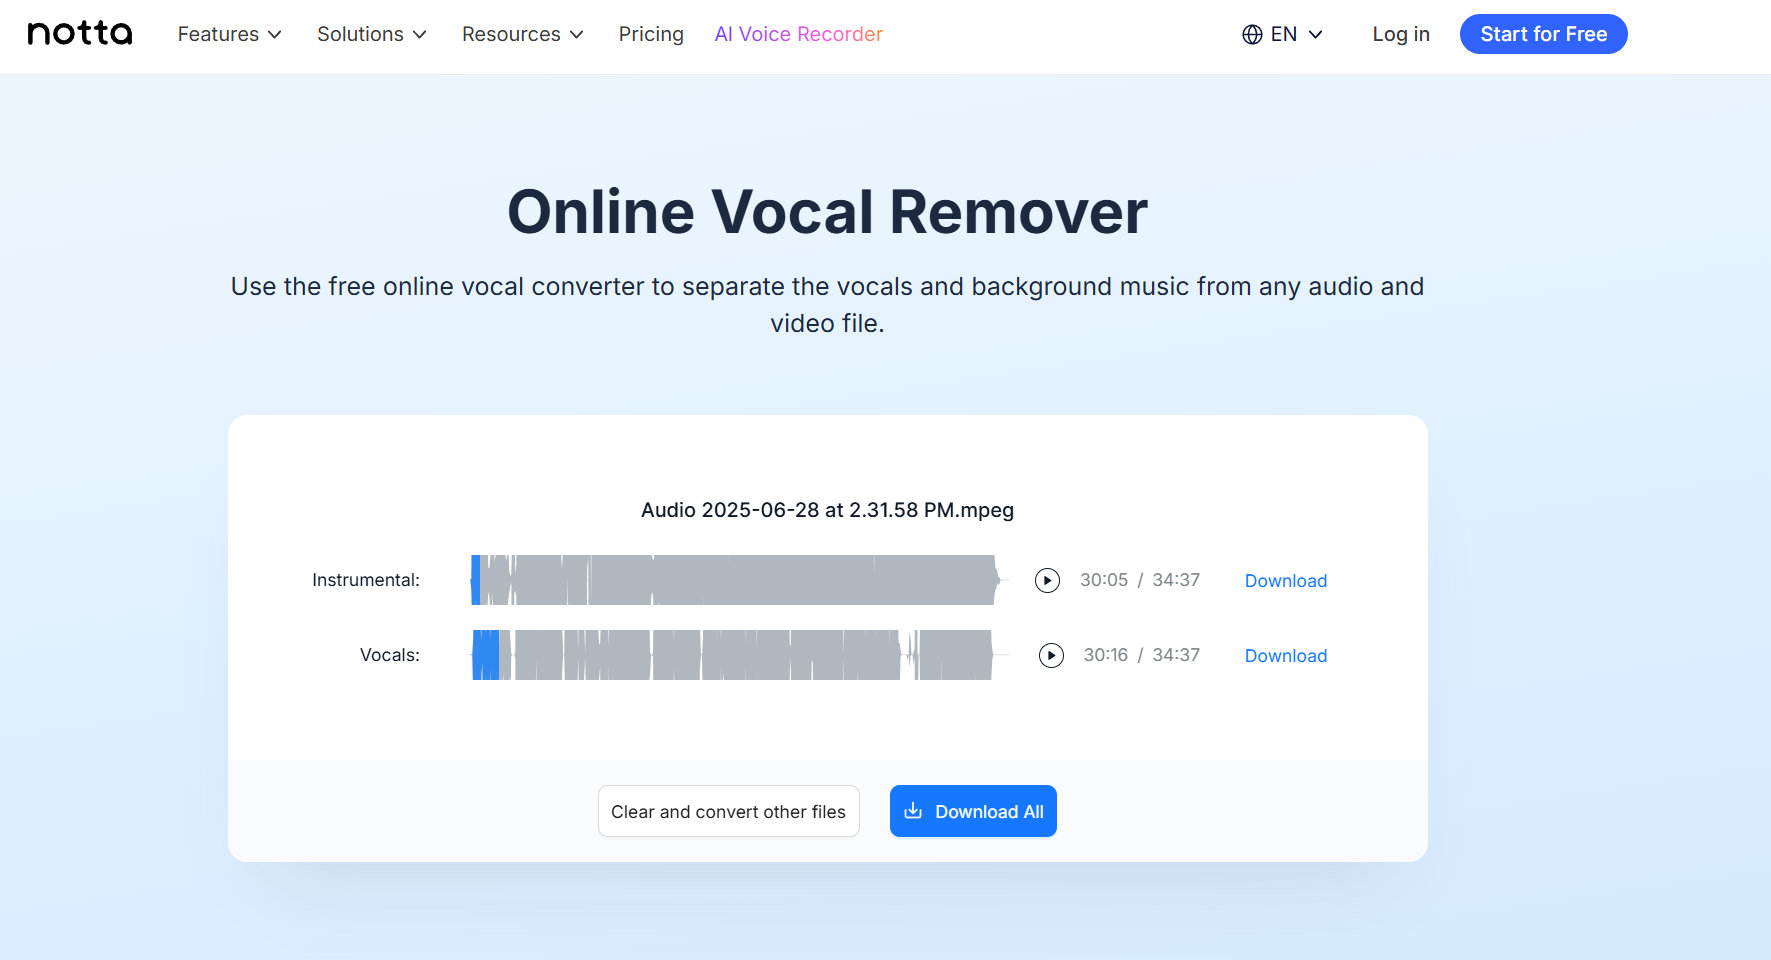Pause Instrumental playback via its circular control
The image size is (1771, 960).
click(1047, 580)
